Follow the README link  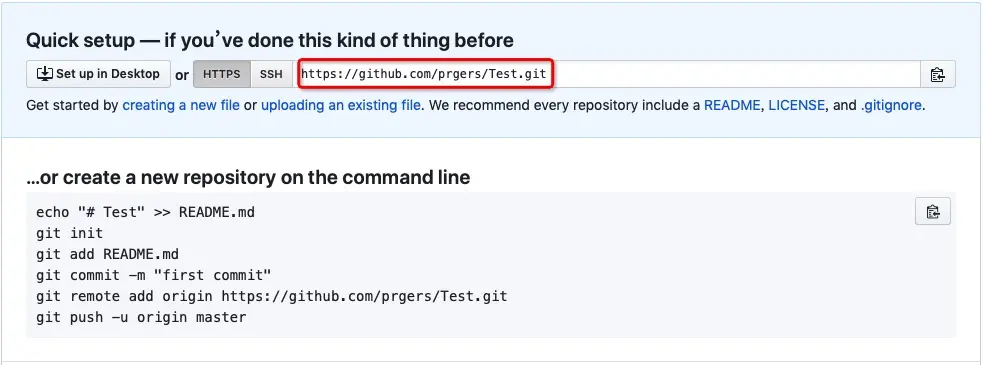click(732, 105)
